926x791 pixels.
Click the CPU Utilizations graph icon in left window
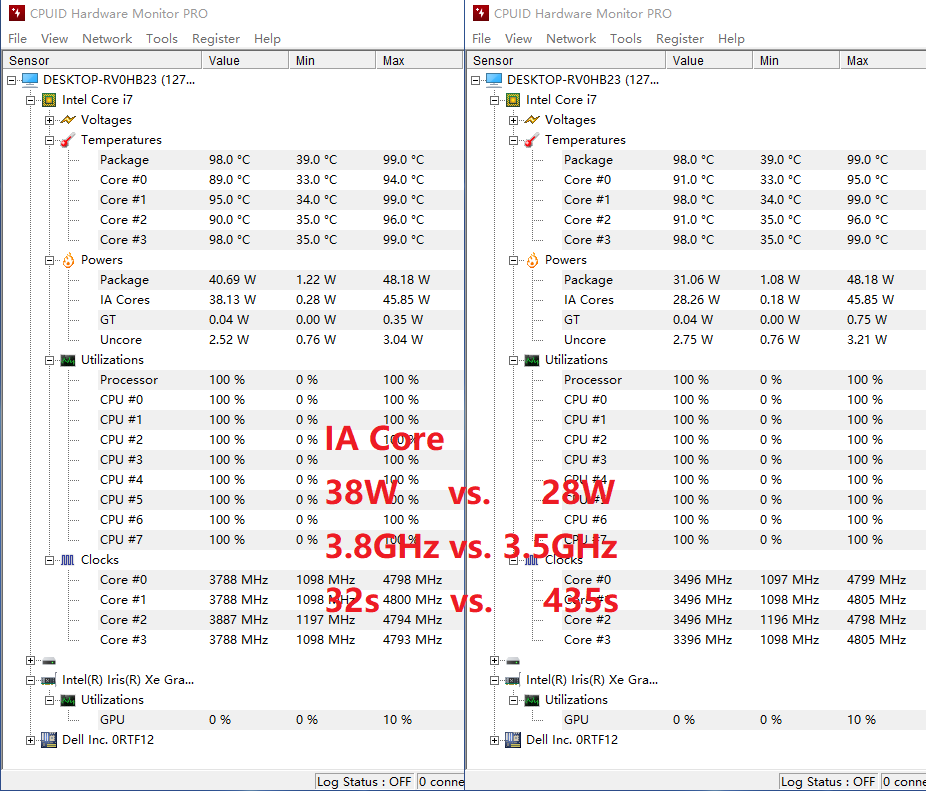[x=68, y=360]
